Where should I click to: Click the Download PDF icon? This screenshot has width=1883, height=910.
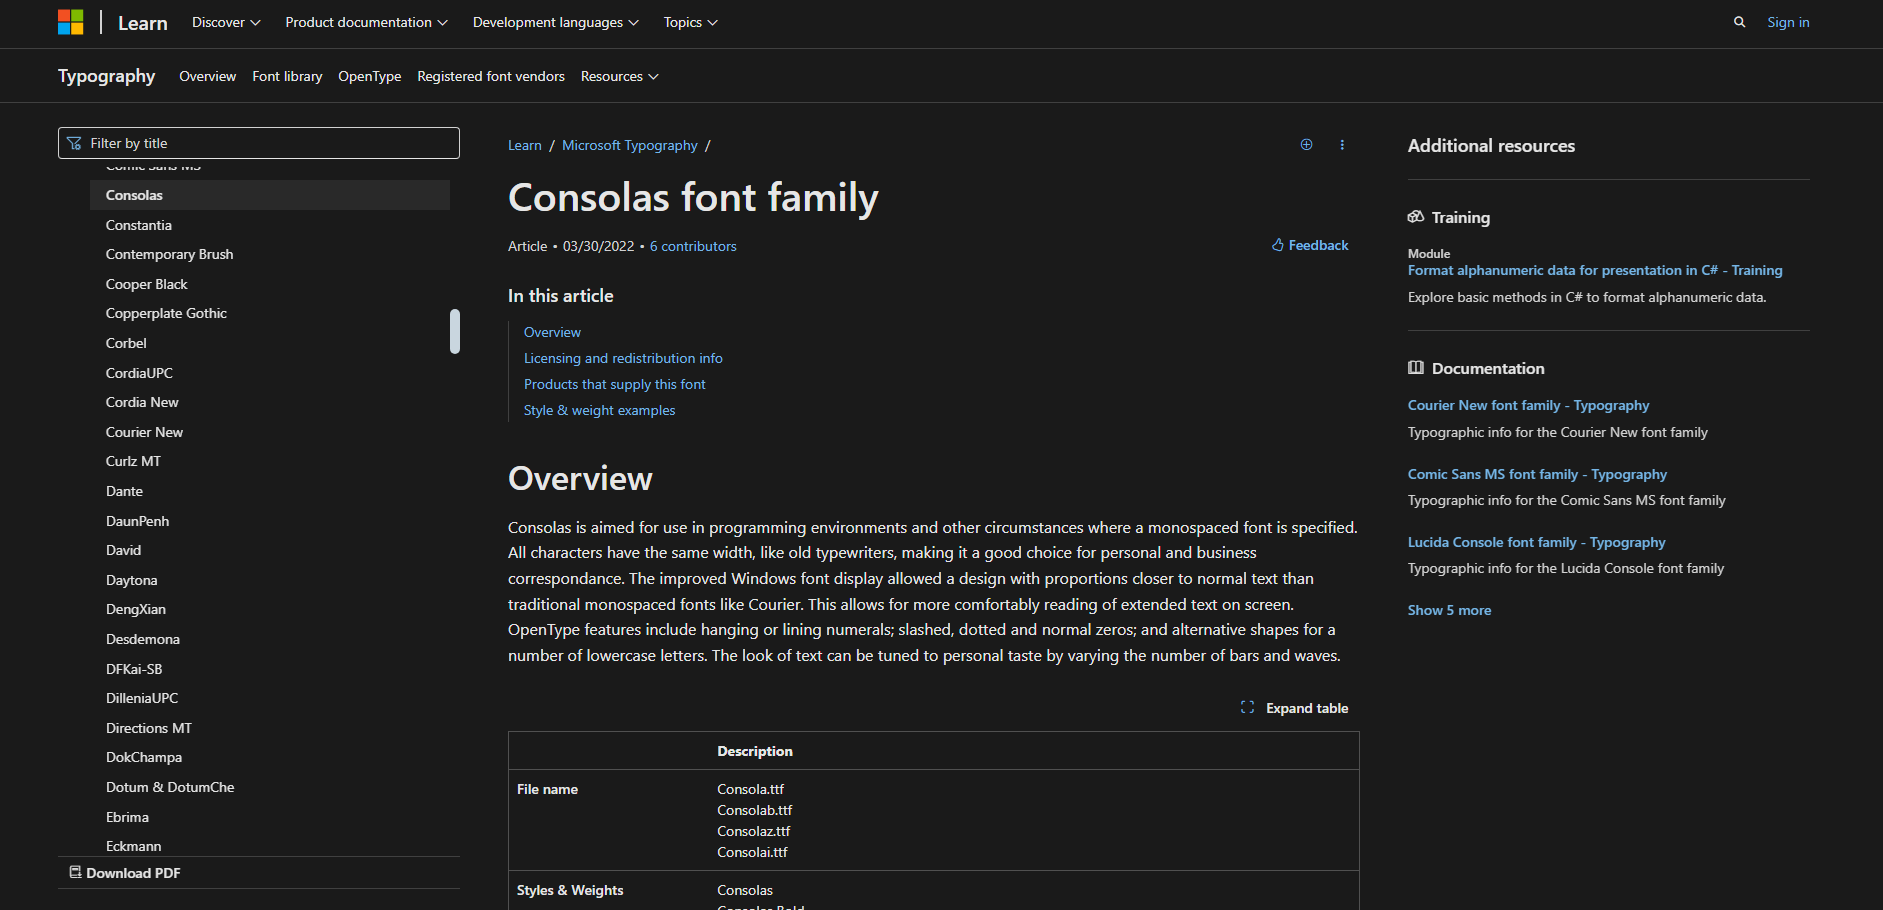tap(75, 872)
